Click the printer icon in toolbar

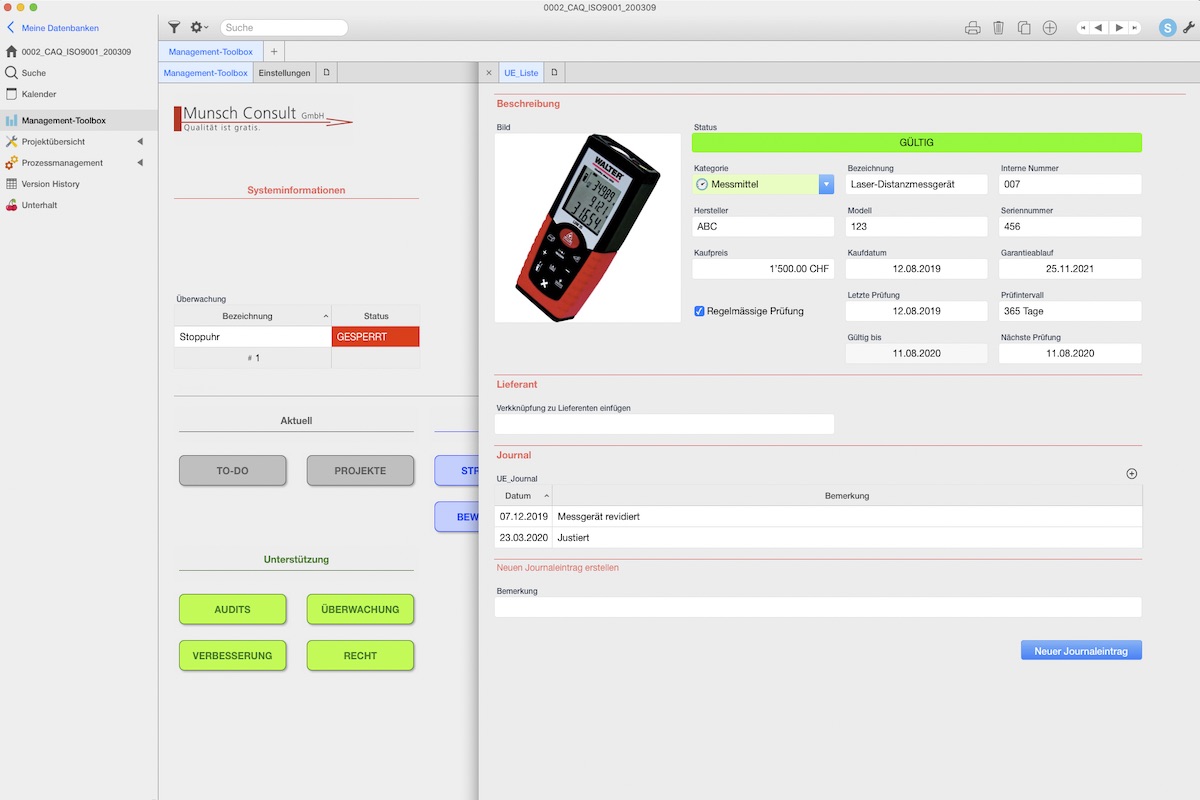[972, 28]
